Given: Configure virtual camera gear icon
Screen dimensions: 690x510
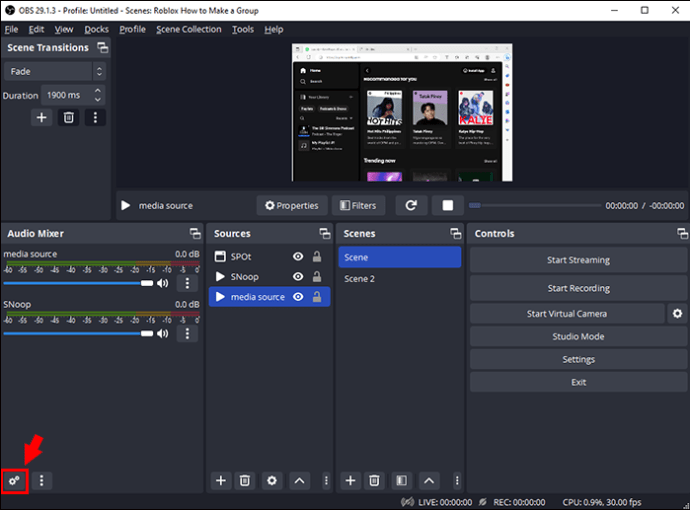Looking at the screenshot, I should pos(677,313).
